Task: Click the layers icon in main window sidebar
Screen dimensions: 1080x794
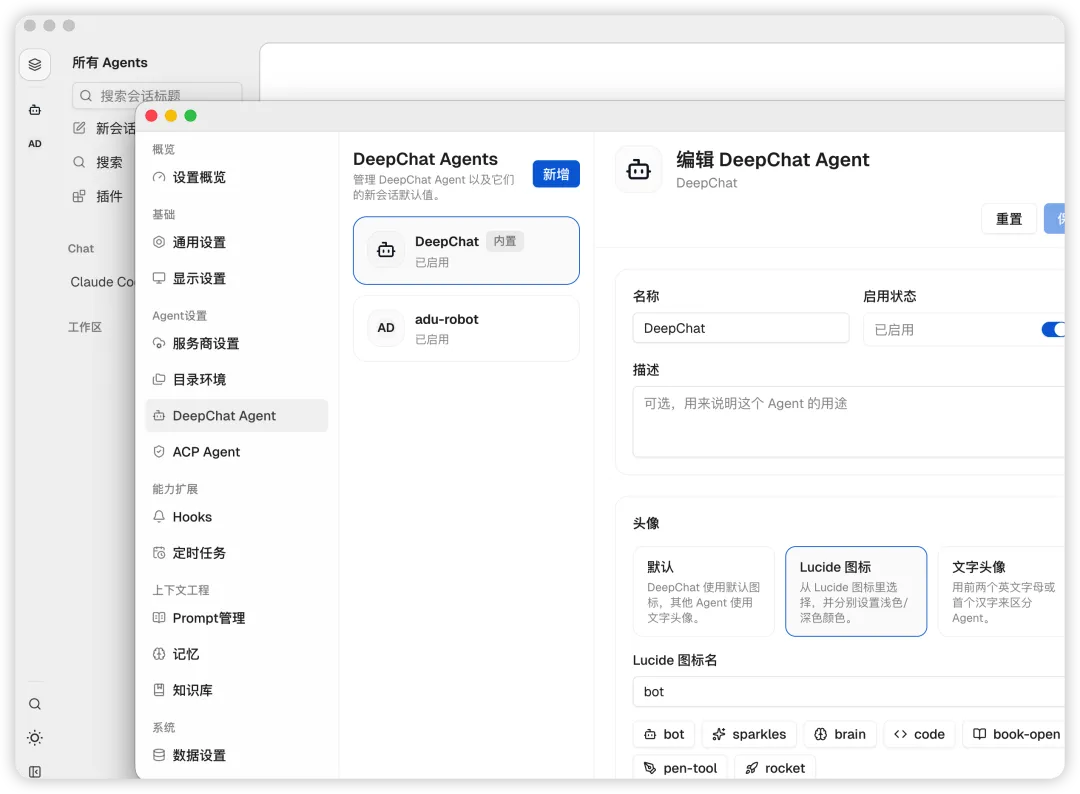Action: pos(34,65)
